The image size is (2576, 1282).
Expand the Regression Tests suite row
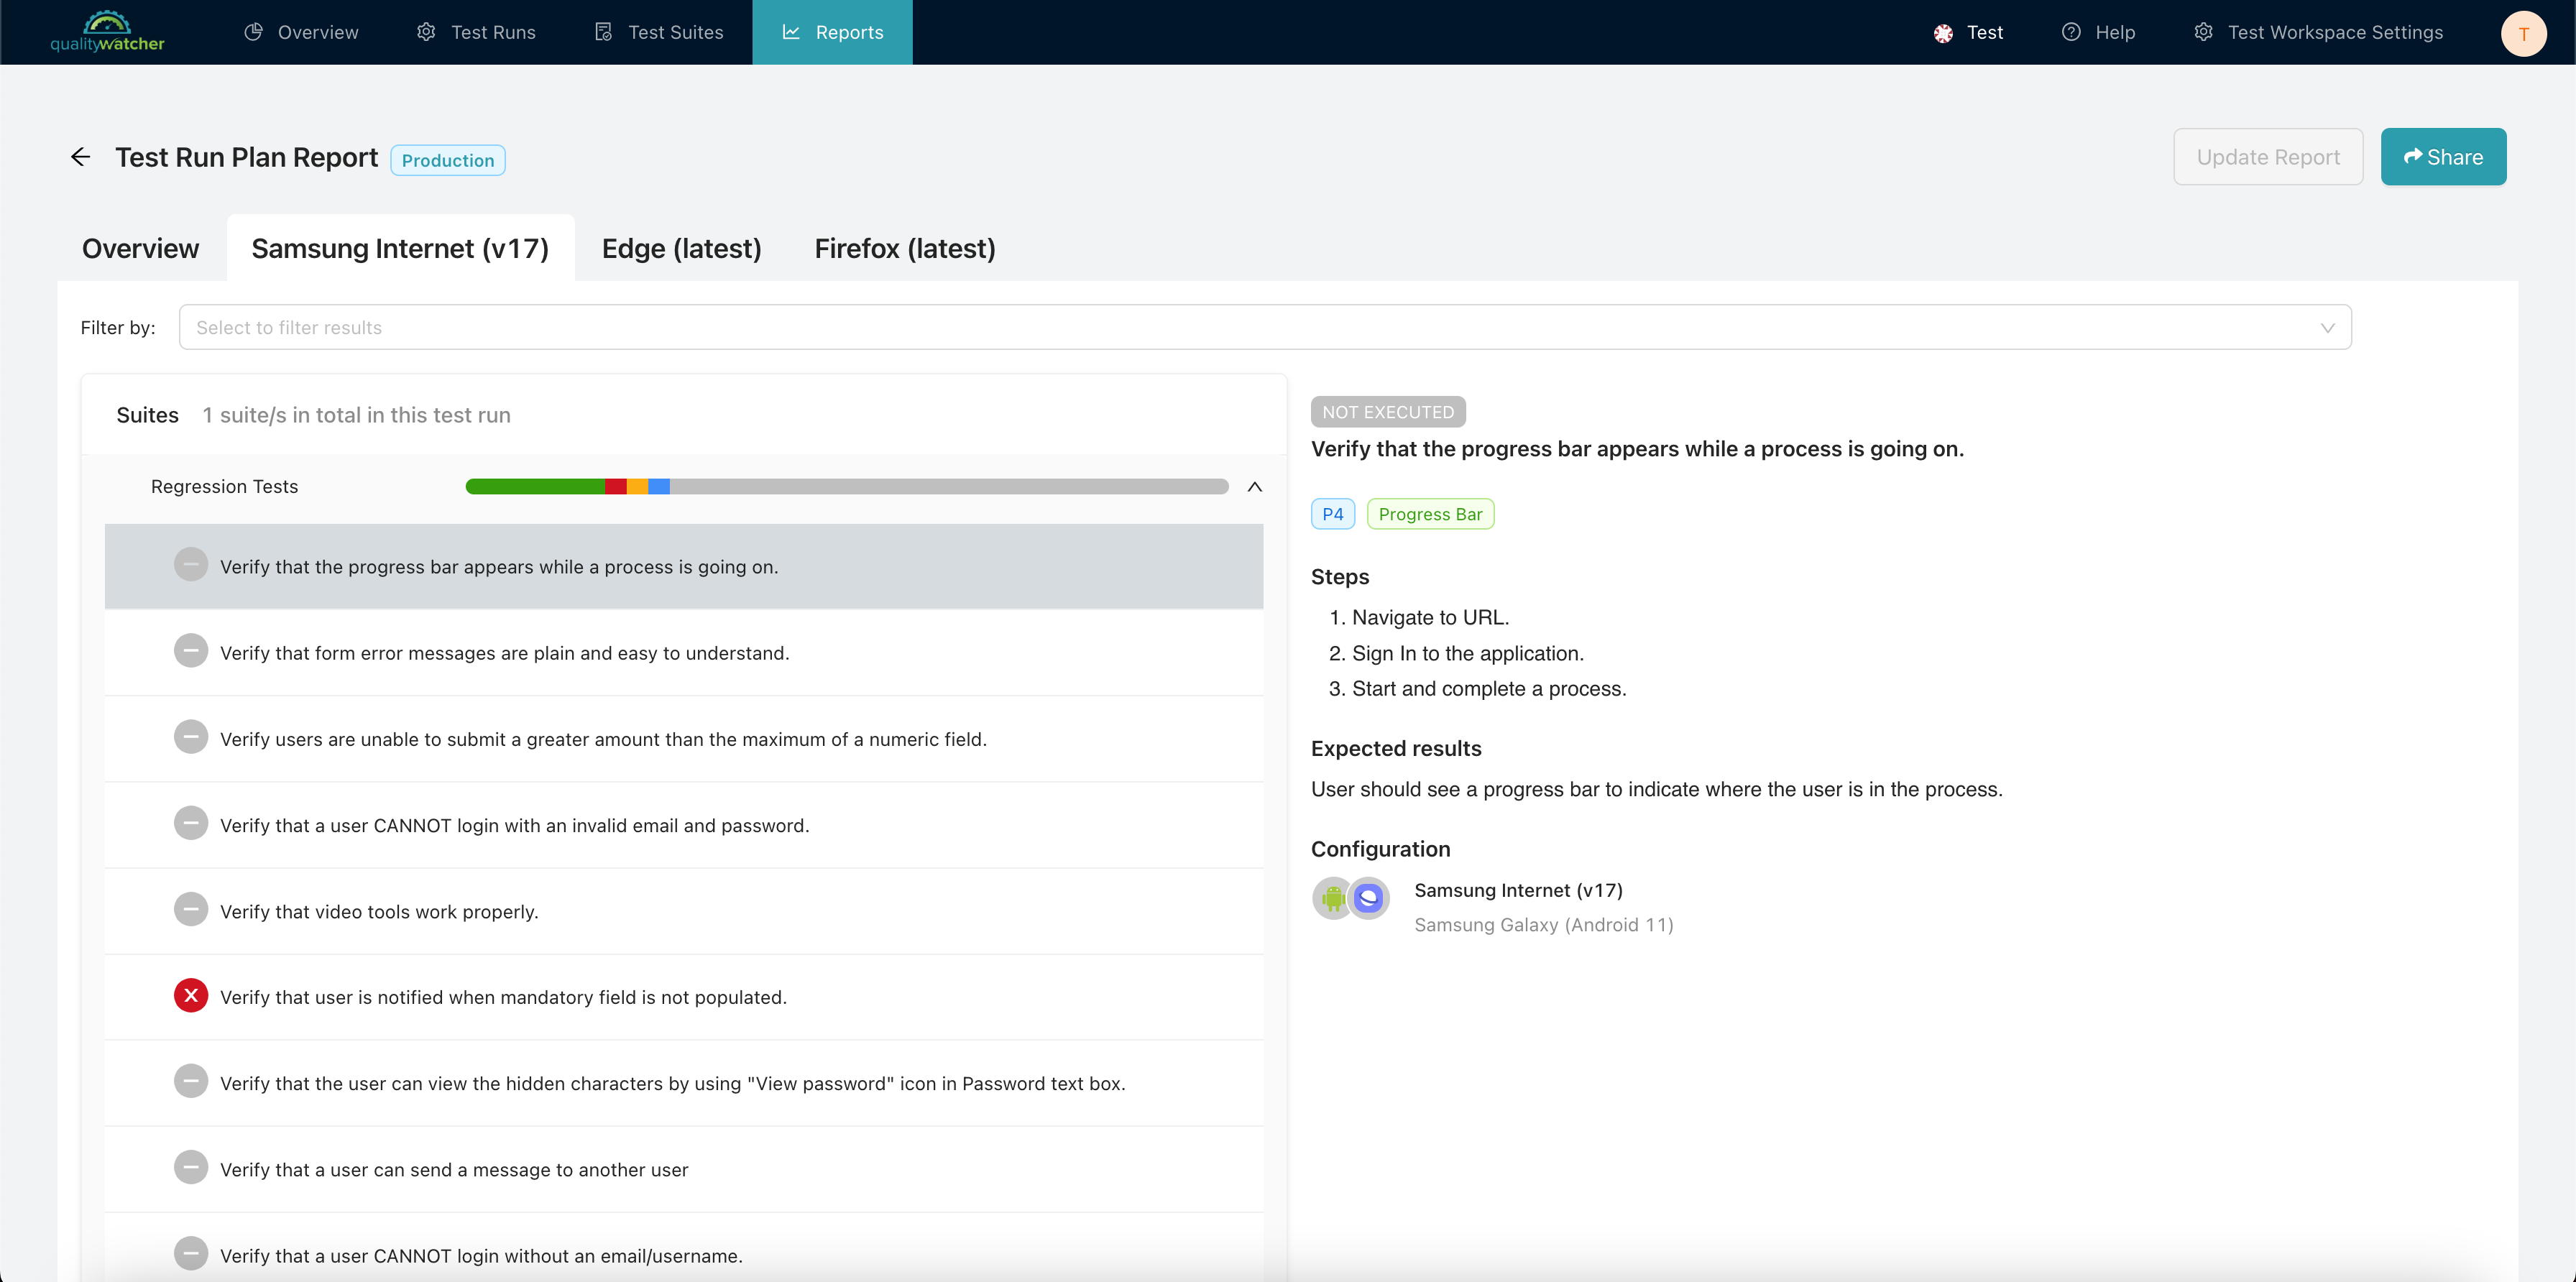[x=1255, y=486]
